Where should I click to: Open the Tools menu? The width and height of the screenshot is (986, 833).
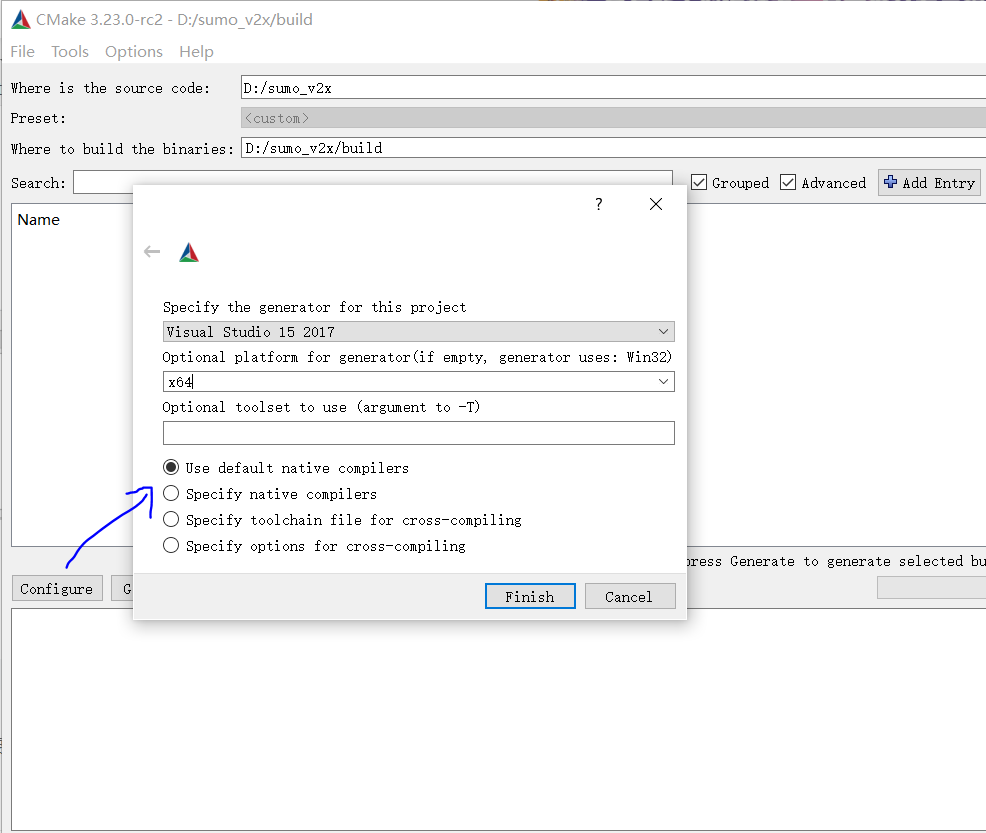pos(70,52)
